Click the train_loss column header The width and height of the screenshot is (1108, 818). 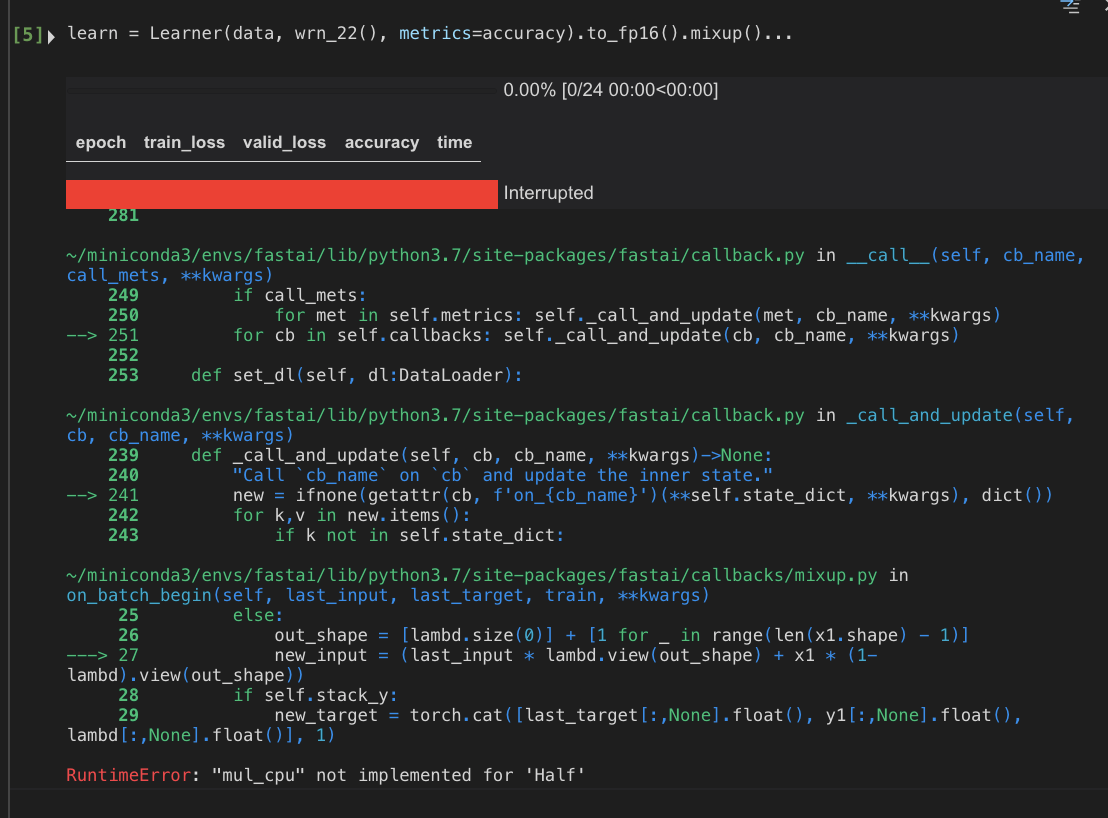pos(184,142)
